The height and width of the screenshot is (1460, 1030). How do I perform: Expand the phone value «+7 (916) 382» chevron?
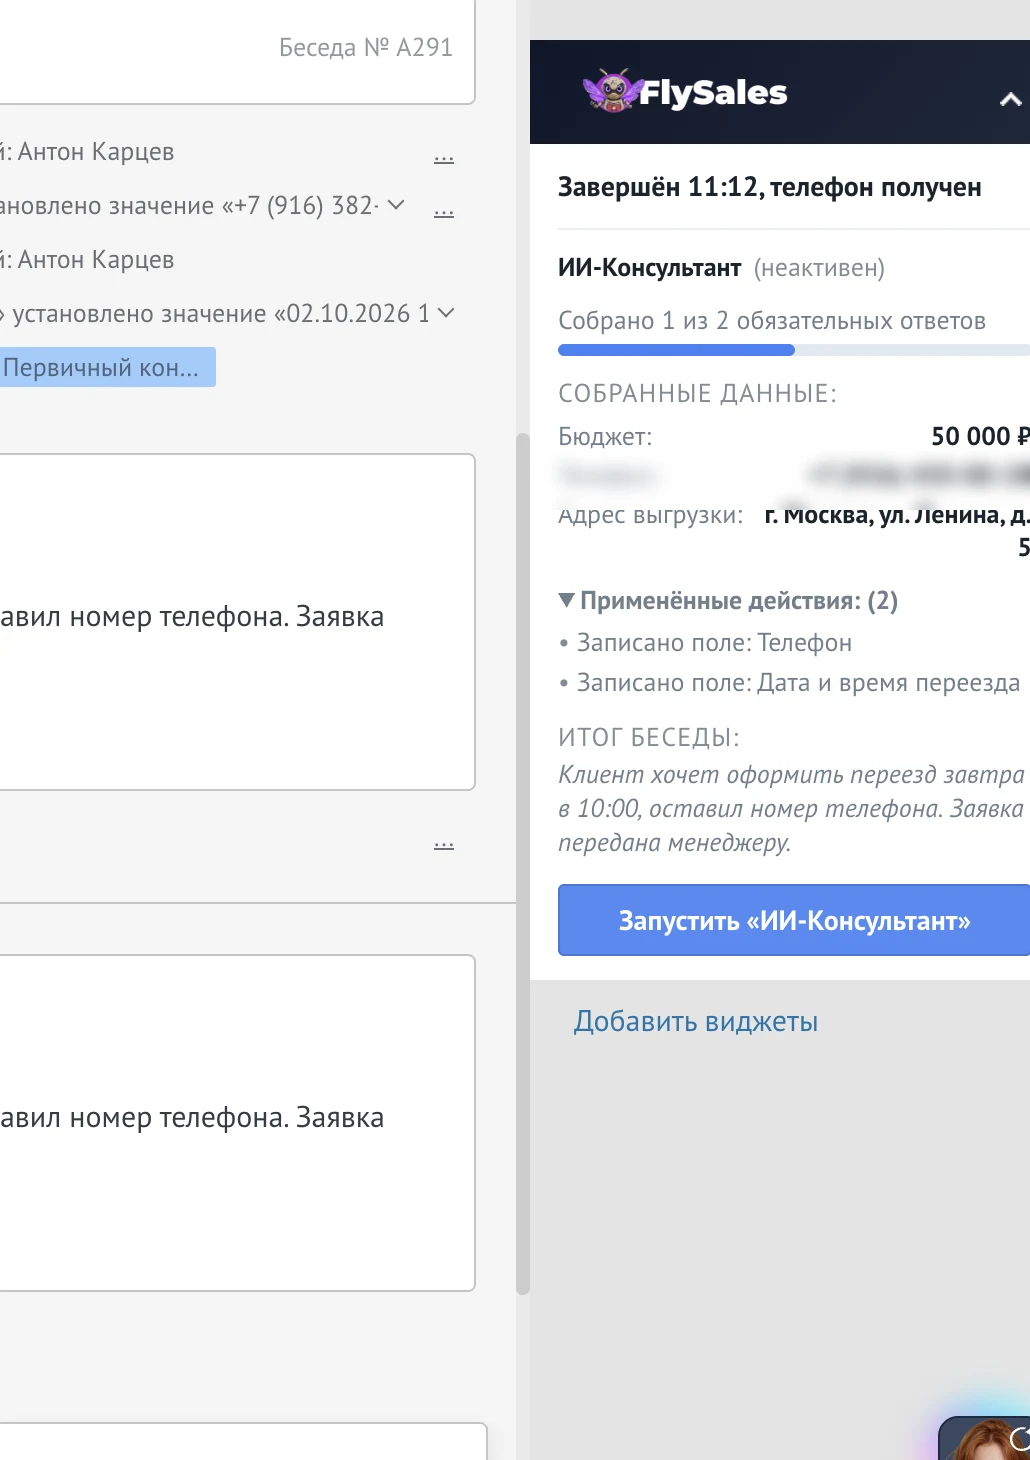[x=396, y=204]
